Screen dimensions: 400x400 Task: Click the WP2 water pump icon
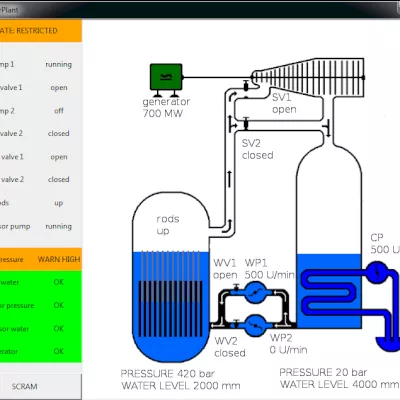255,325
